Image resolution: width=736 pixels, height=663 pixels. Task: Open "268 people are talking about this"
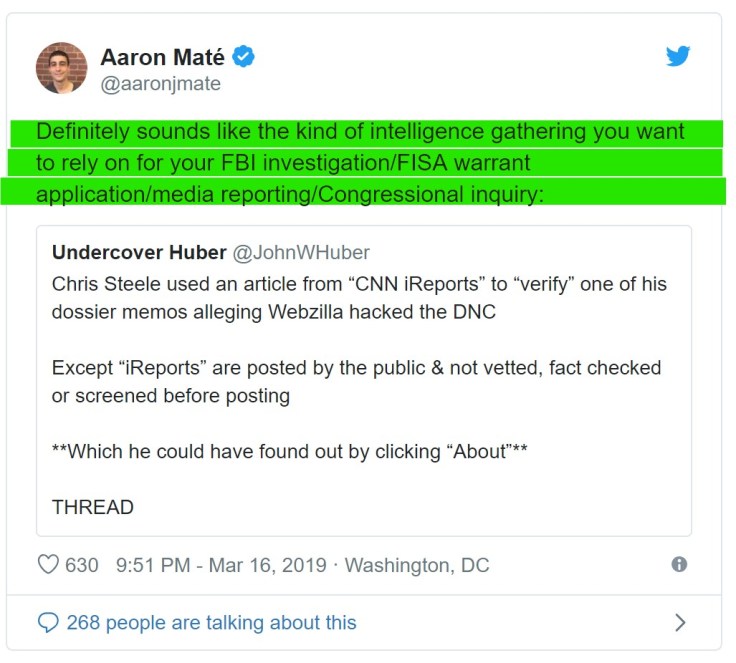[211, 623]
